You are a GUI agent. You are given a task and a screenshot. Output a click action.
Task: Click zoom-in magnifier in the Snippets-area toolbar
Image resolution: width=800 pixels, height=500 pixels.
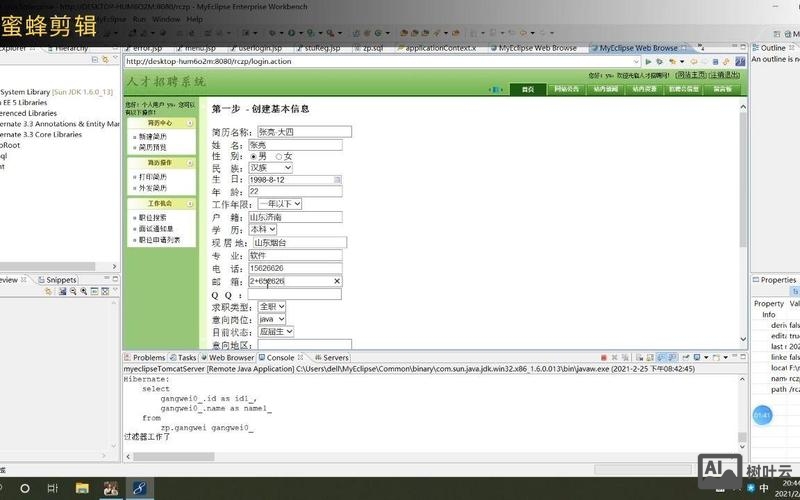coord(84,291)
